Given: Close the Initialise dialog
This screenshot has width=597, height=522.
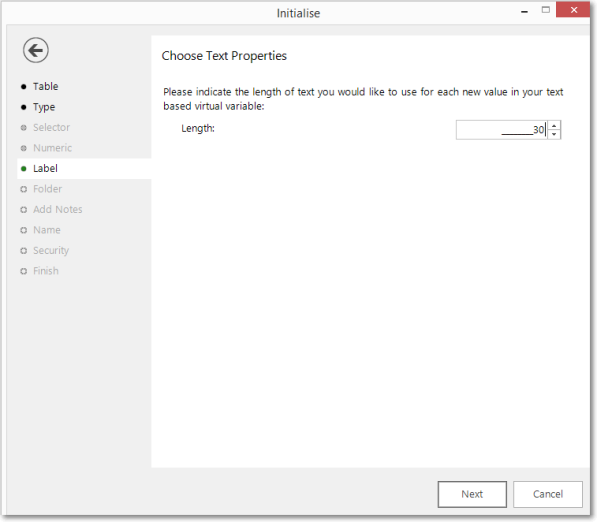Looking at the screenshot, I should 573,10.
